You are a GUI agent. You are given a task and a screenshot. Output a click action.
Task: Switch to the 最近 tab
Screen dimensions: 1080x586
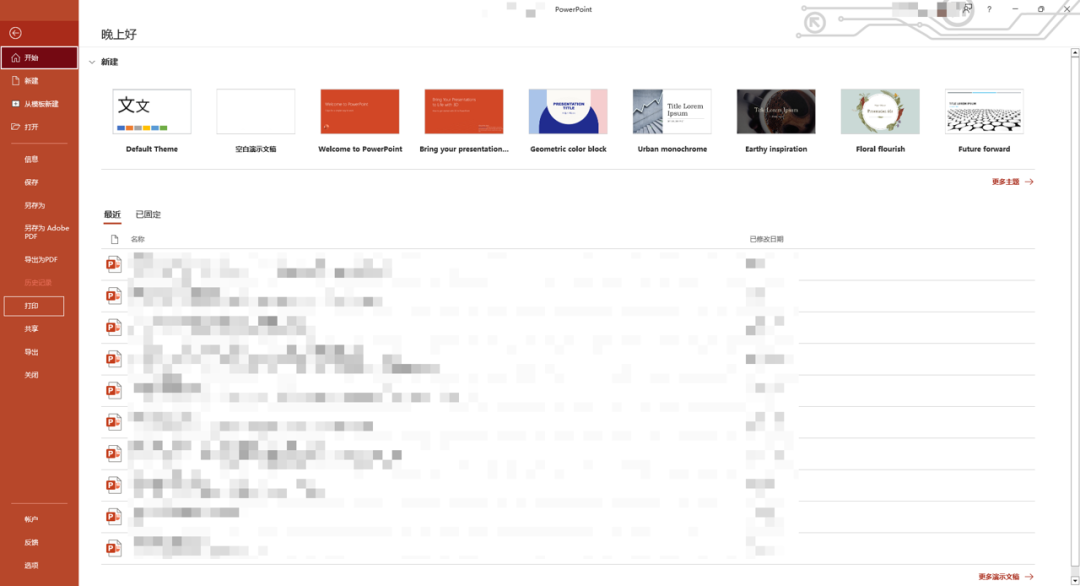coord(112,215)
